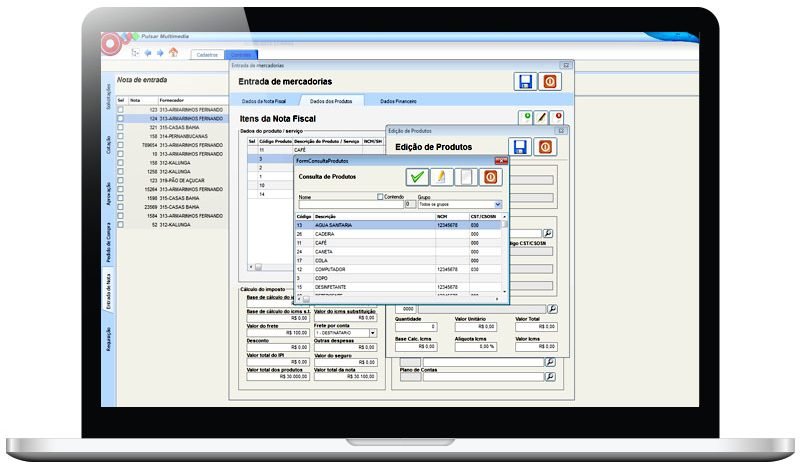Image resolution: width=800 pixels, height=470 pixels.
Task: Toggle the Contendo checkbox
Action: point(380,196)
